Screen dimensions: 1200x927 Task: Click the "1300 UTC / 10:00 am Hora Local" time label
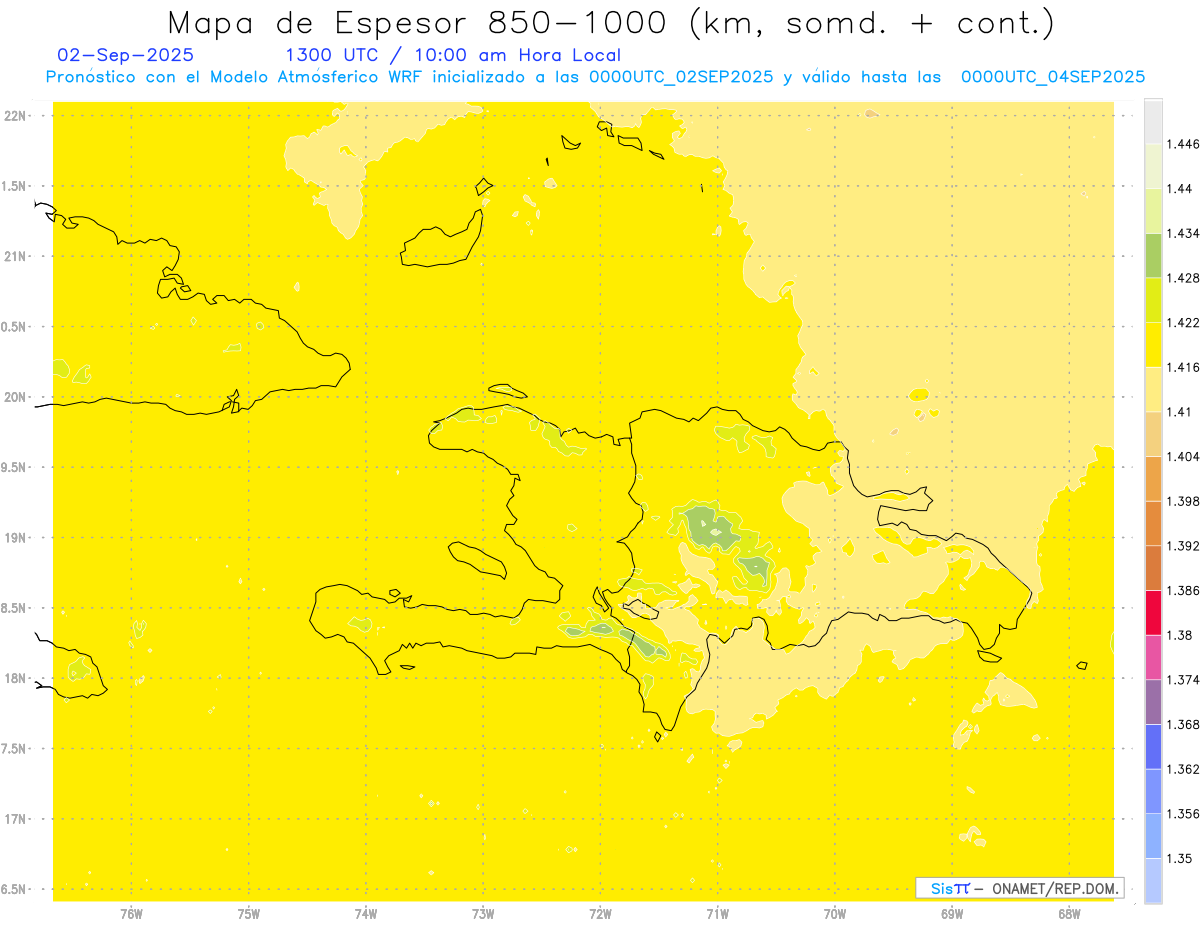(453, 55)
